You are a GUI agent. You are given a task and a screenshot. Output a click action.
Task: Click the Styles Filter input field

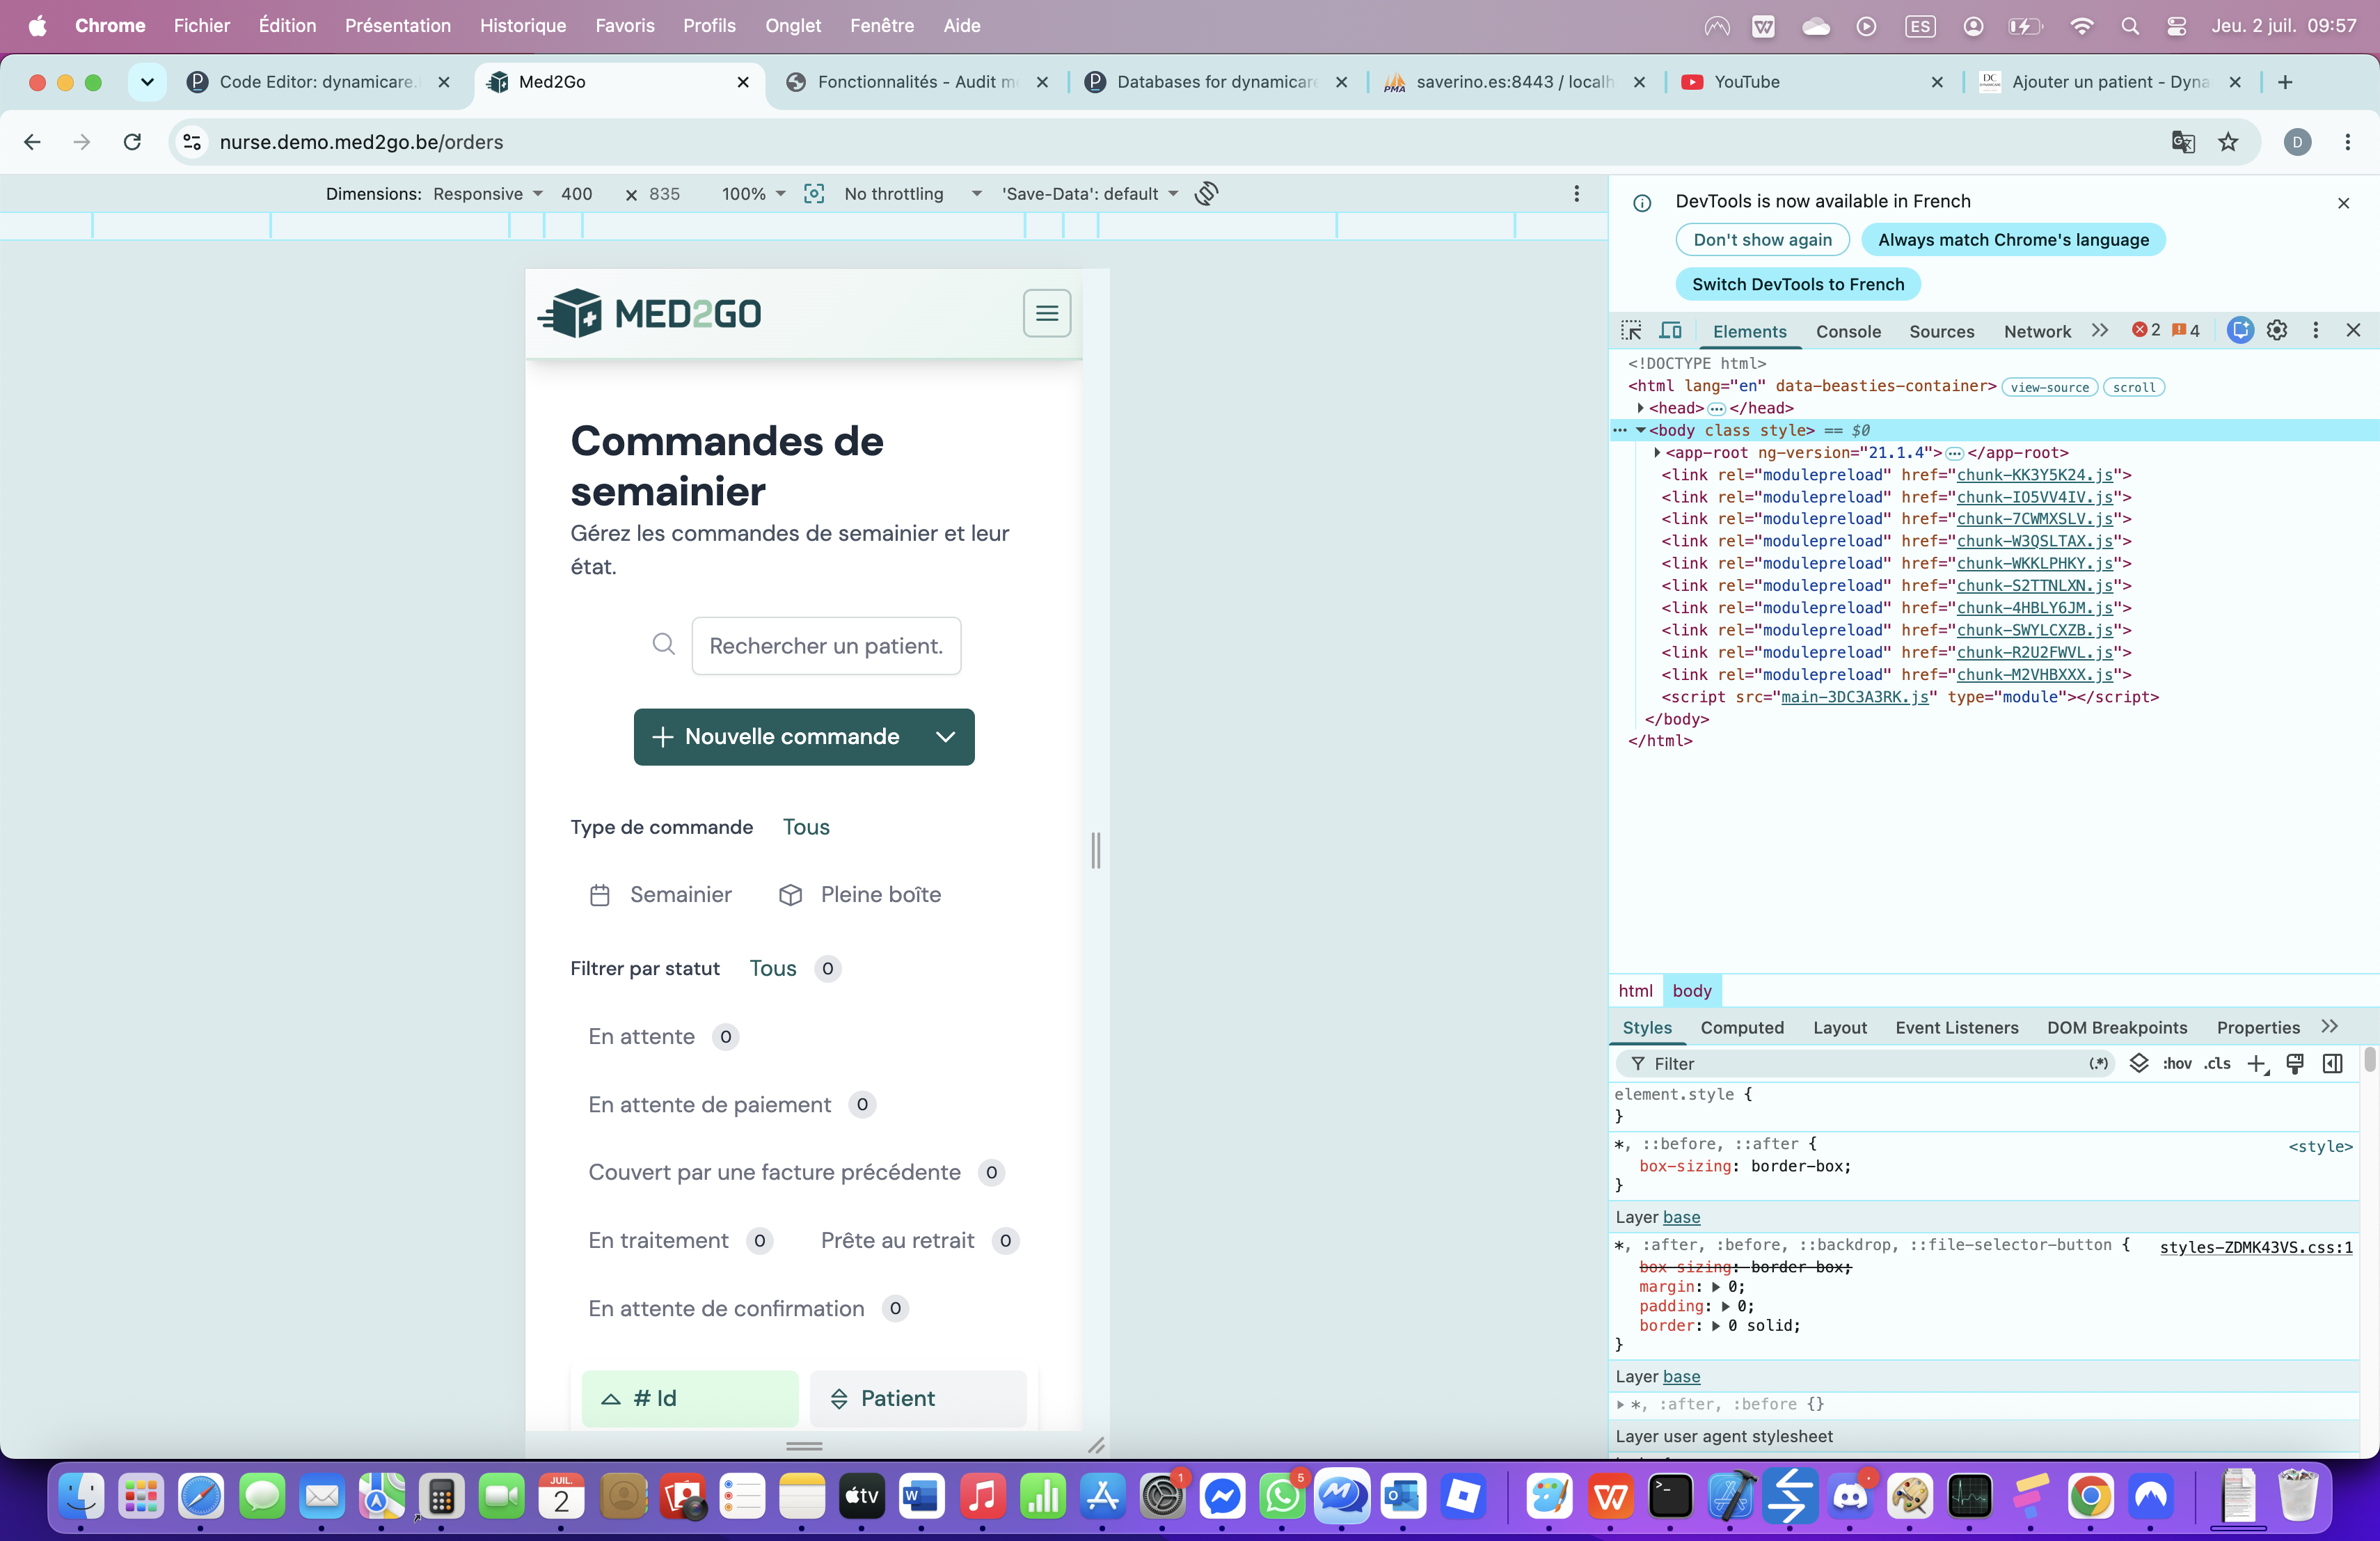coord(1864,1064)
